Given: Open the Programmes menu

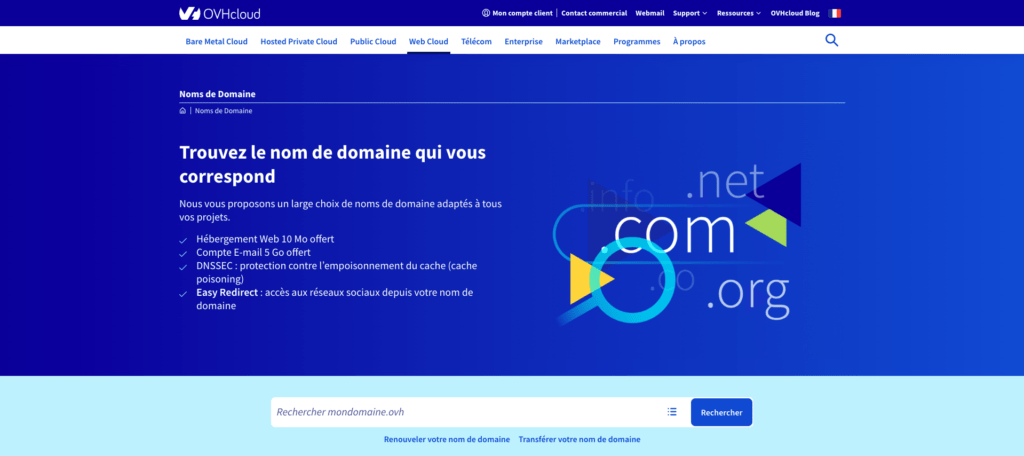Looking at the screenshot, I should 637,41.
